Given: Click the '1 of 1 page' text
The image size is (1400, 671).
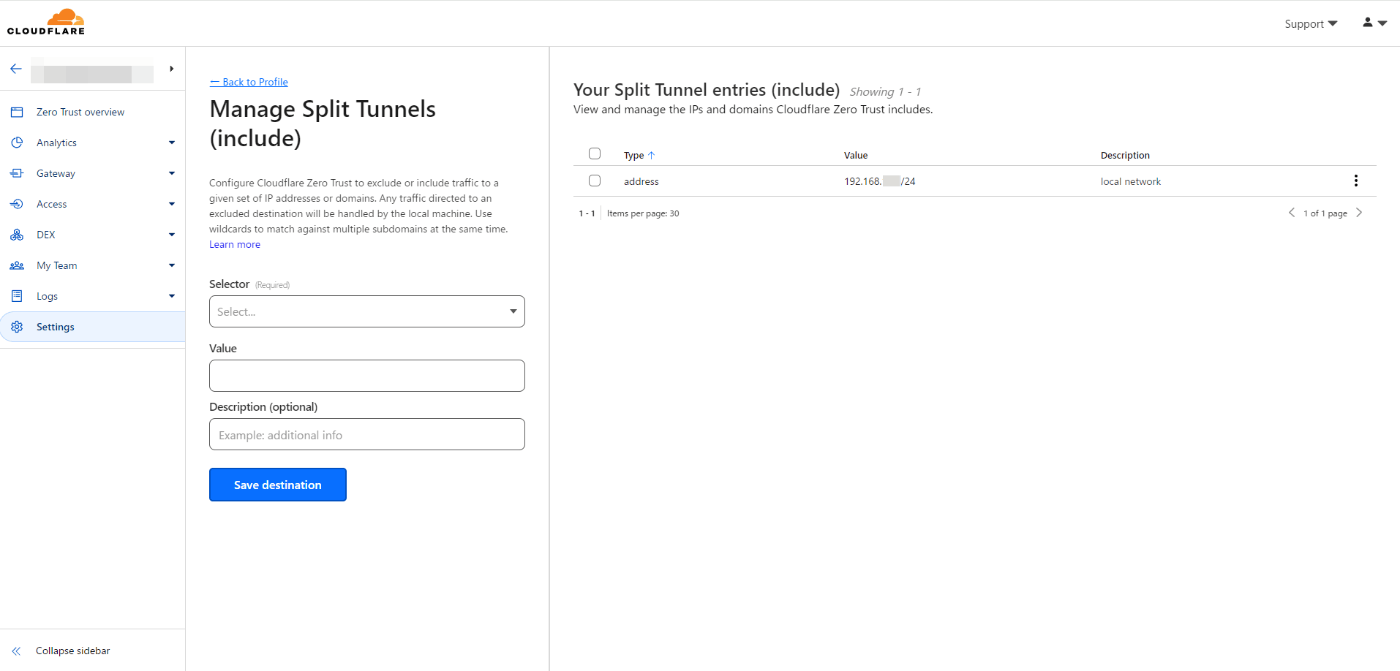Looking at the screenshot, I should 1325,213.
